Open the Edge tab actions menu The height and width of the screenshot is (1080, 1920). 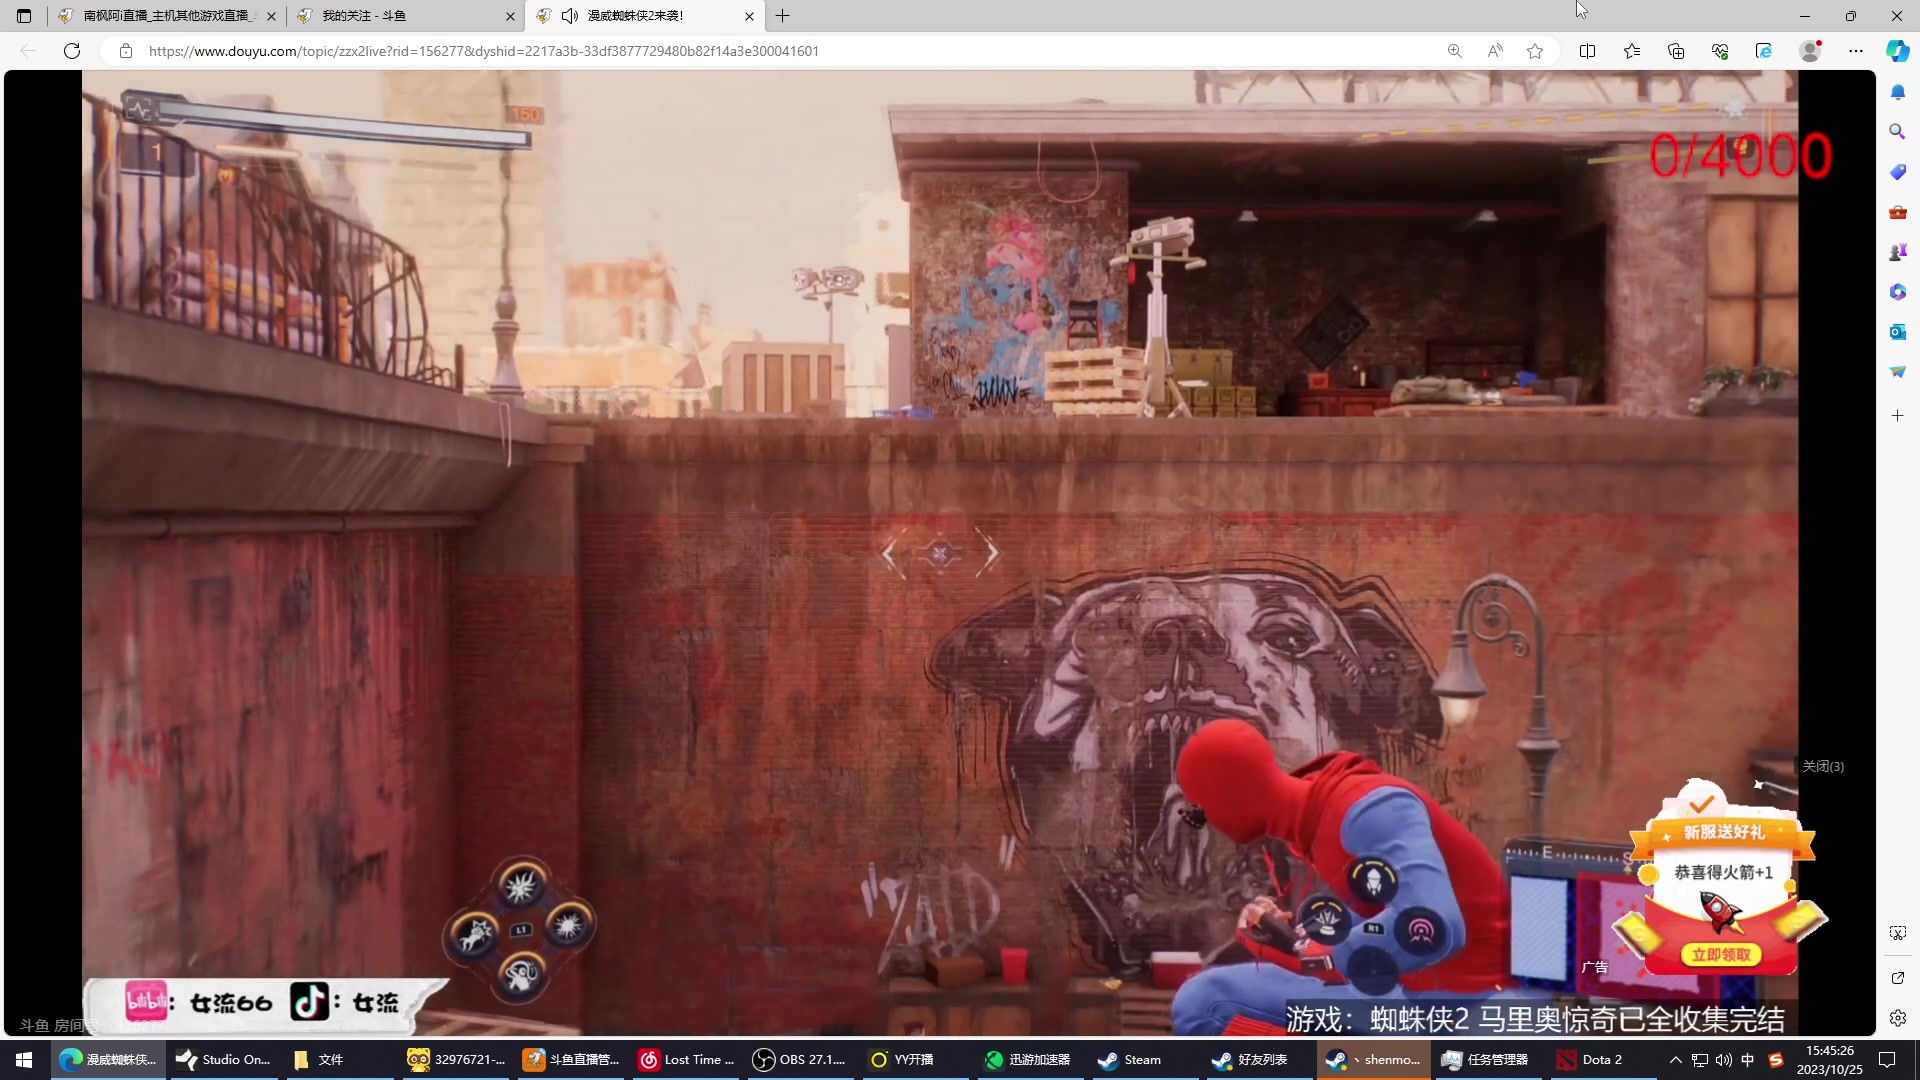tap(24, 16)
